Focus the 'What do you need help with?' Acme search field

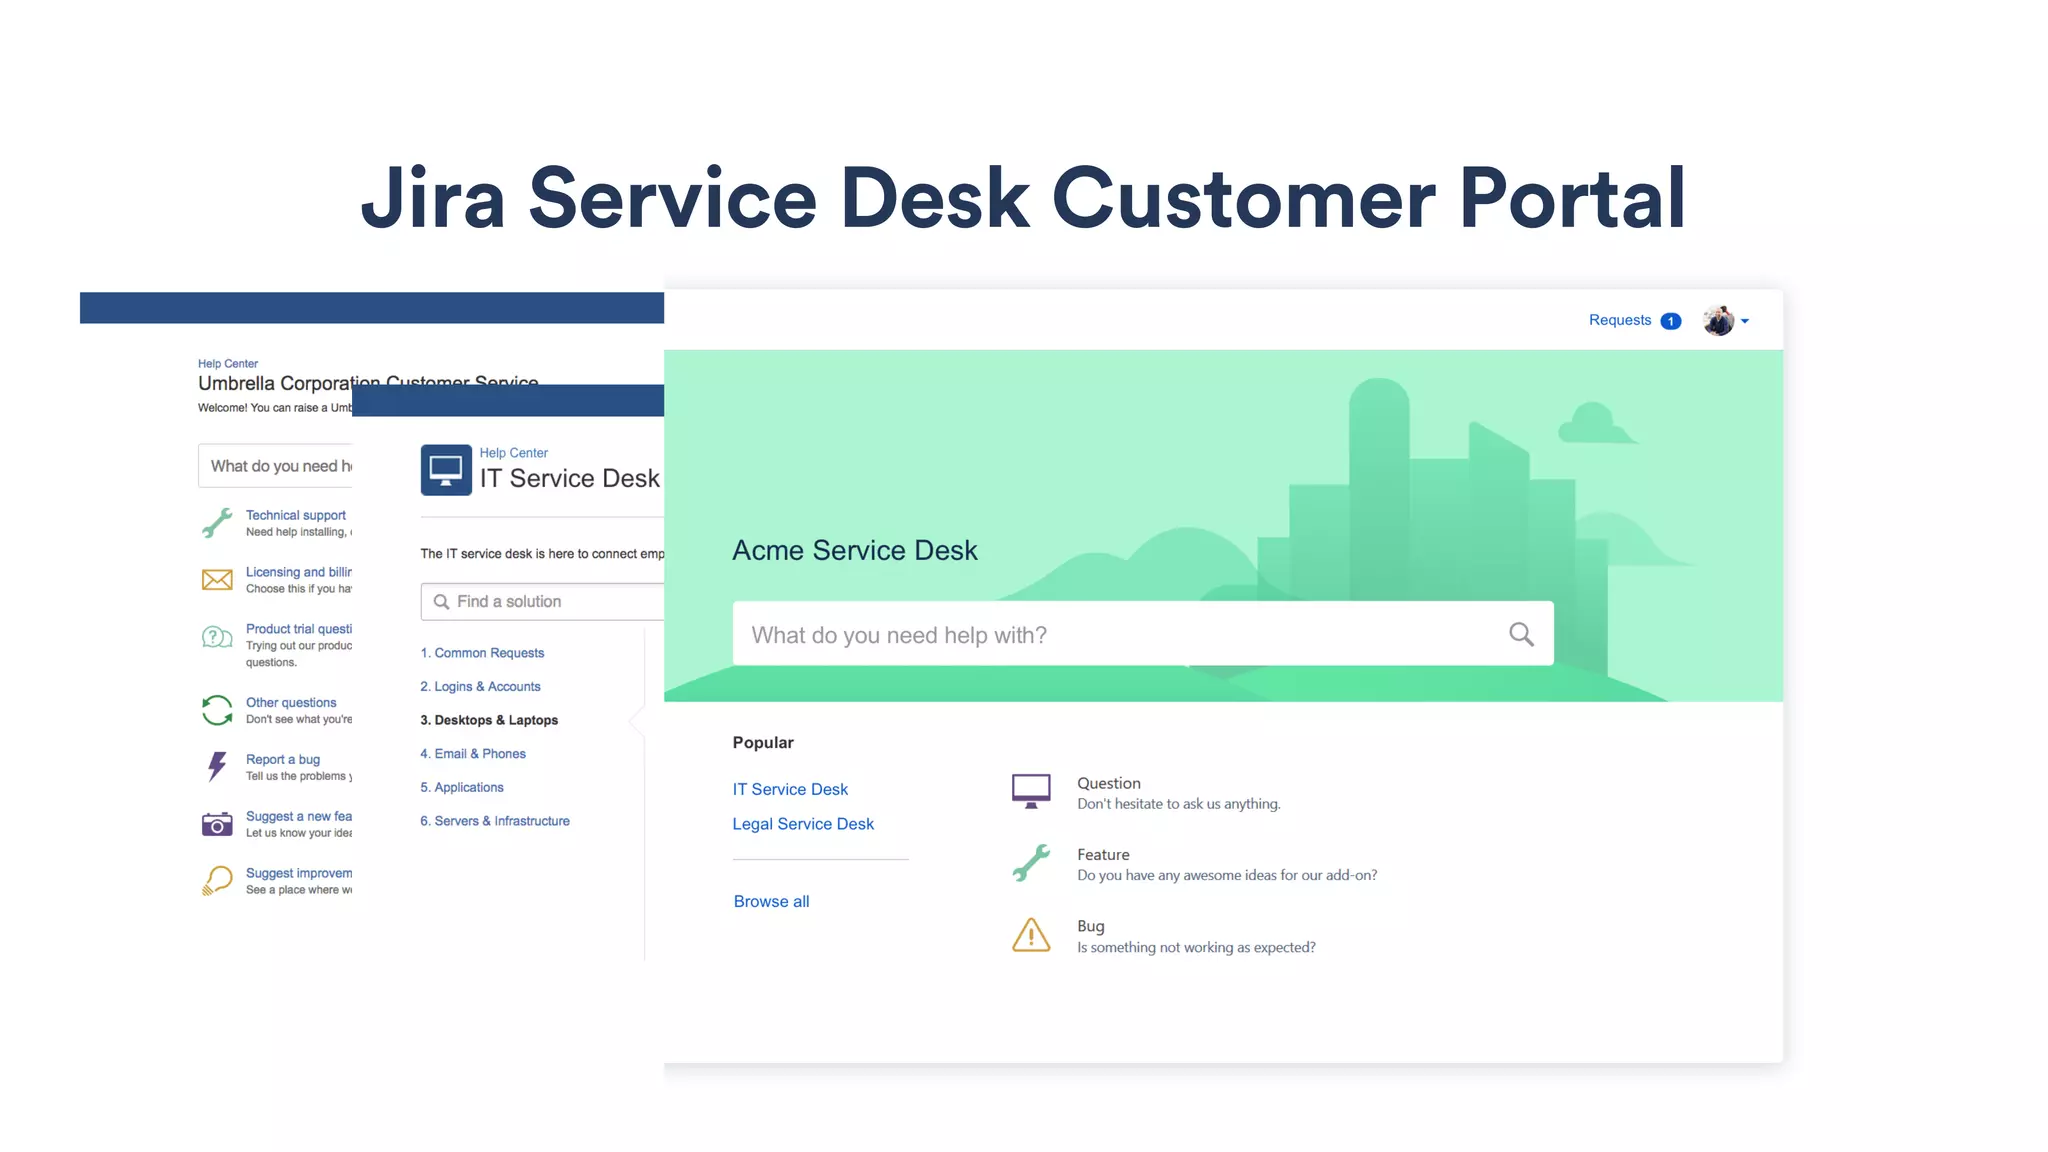click(1142, 634)
